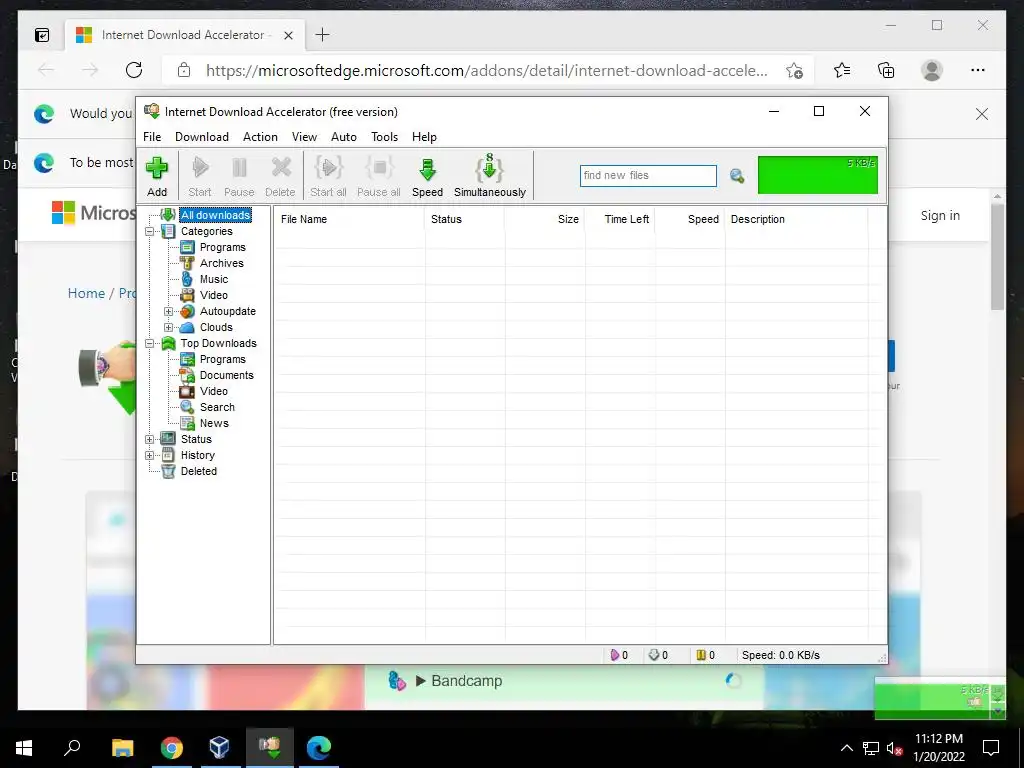The width and height of the screenshot is (1024, 768).
Task: Click the Delete toolbar icon
Action: coord(280,176)
